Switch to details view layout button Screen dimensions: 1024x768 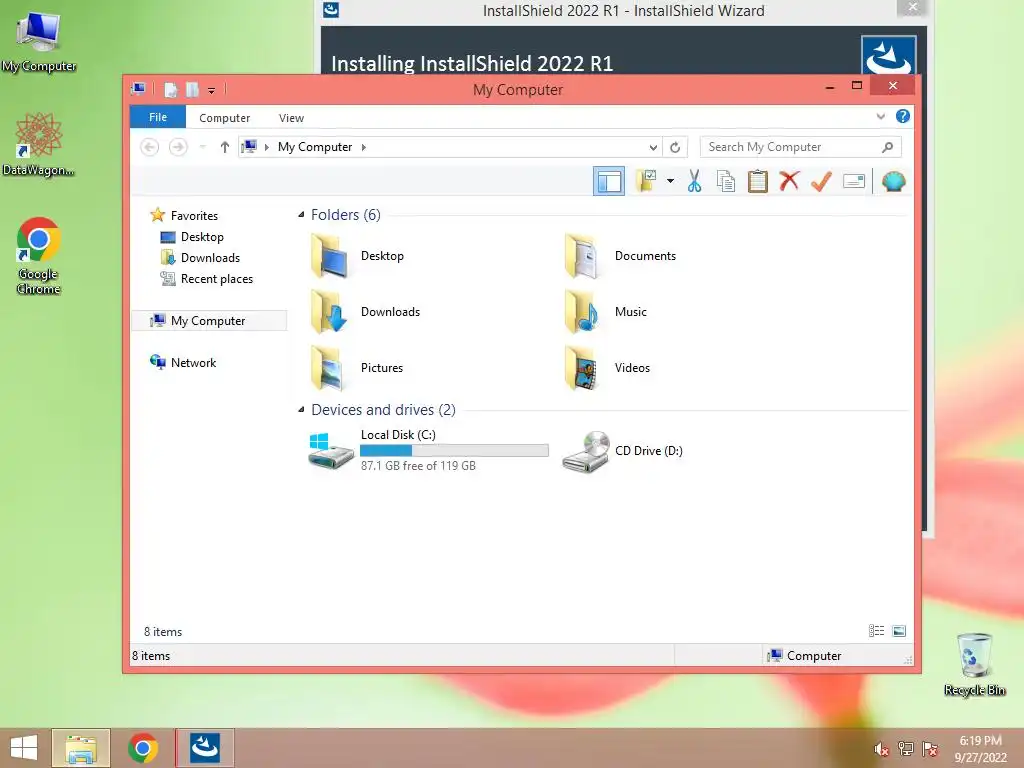tap(876, 631)
